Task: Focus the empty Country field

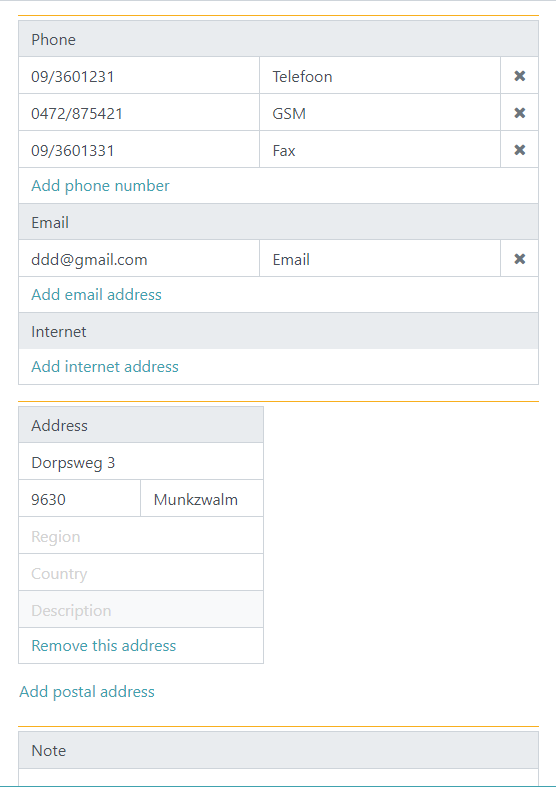Action: pyautogui.click(x=141, y=573)
